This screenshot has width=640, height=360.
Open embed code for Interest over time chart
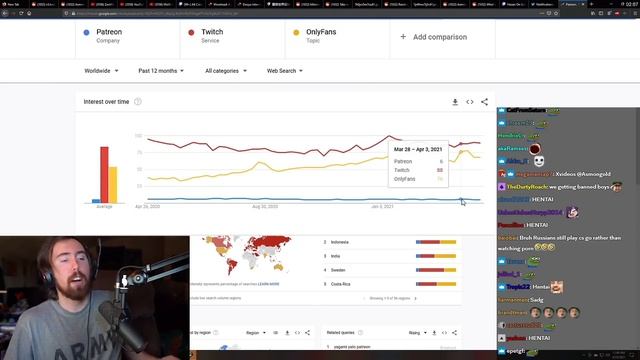pos(470,102)
